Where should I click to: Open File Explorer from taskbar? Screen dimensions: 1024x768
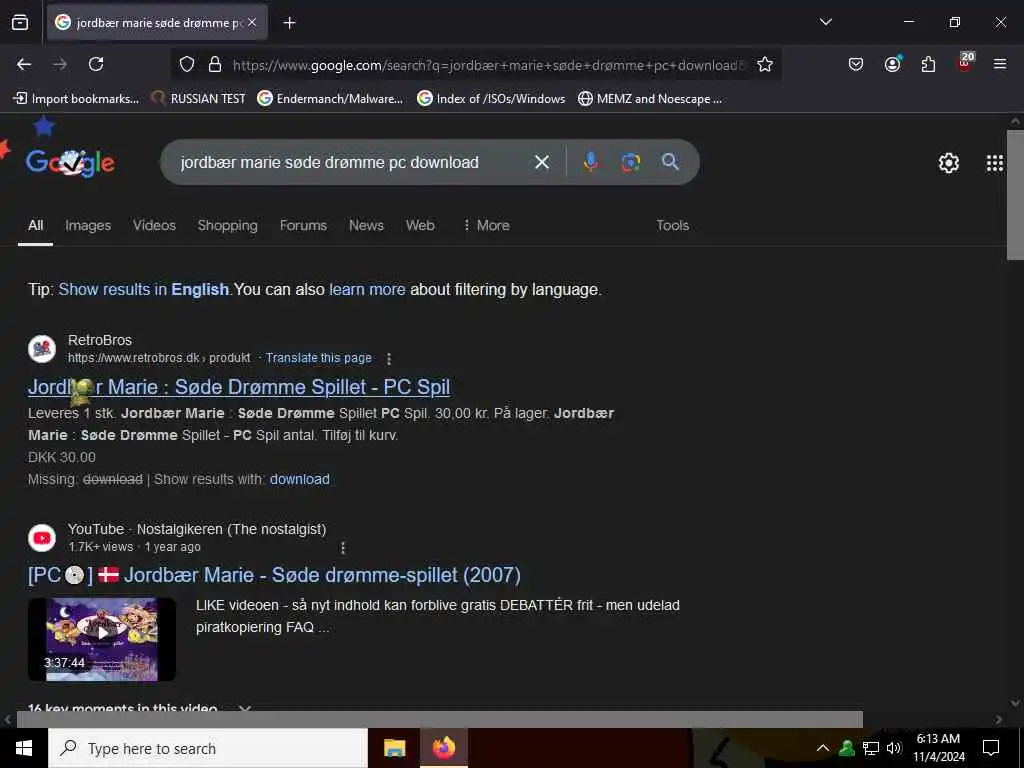click(394, 748)
